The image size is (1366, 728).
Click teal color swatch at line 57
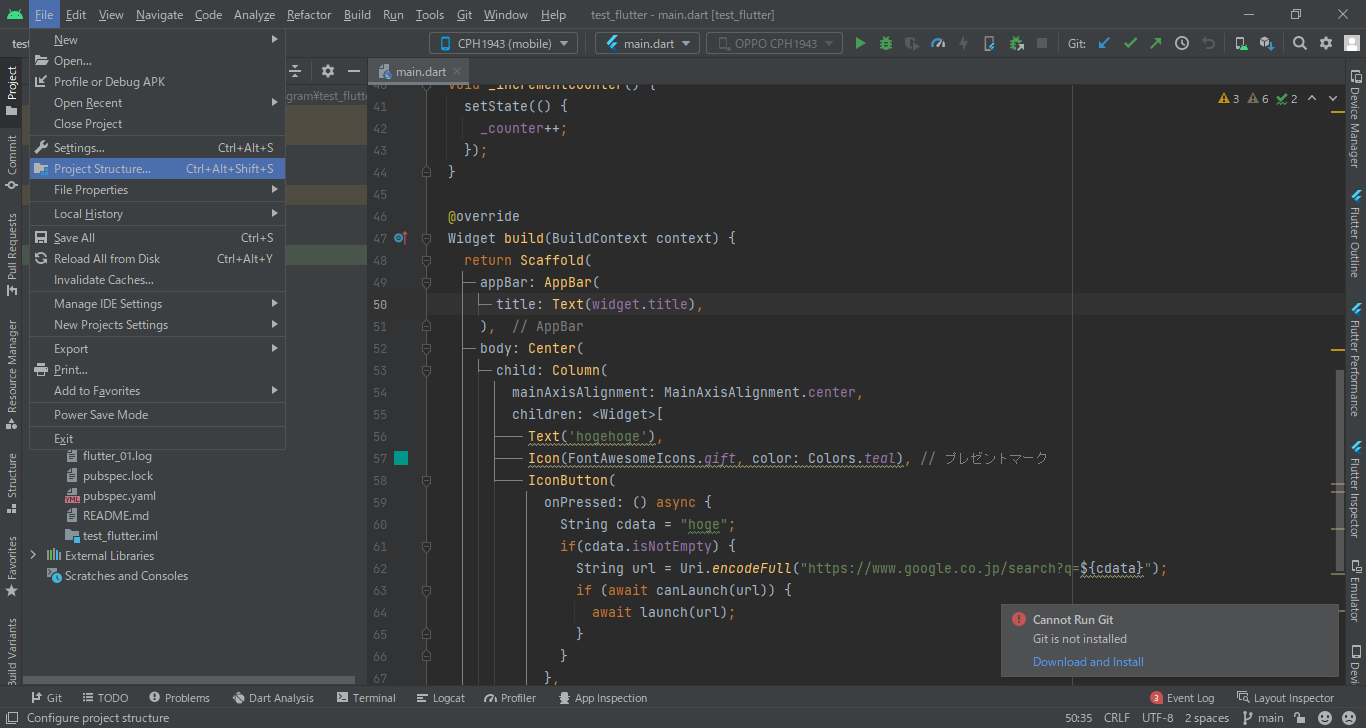pyautogui.click(x=401, y=458)
